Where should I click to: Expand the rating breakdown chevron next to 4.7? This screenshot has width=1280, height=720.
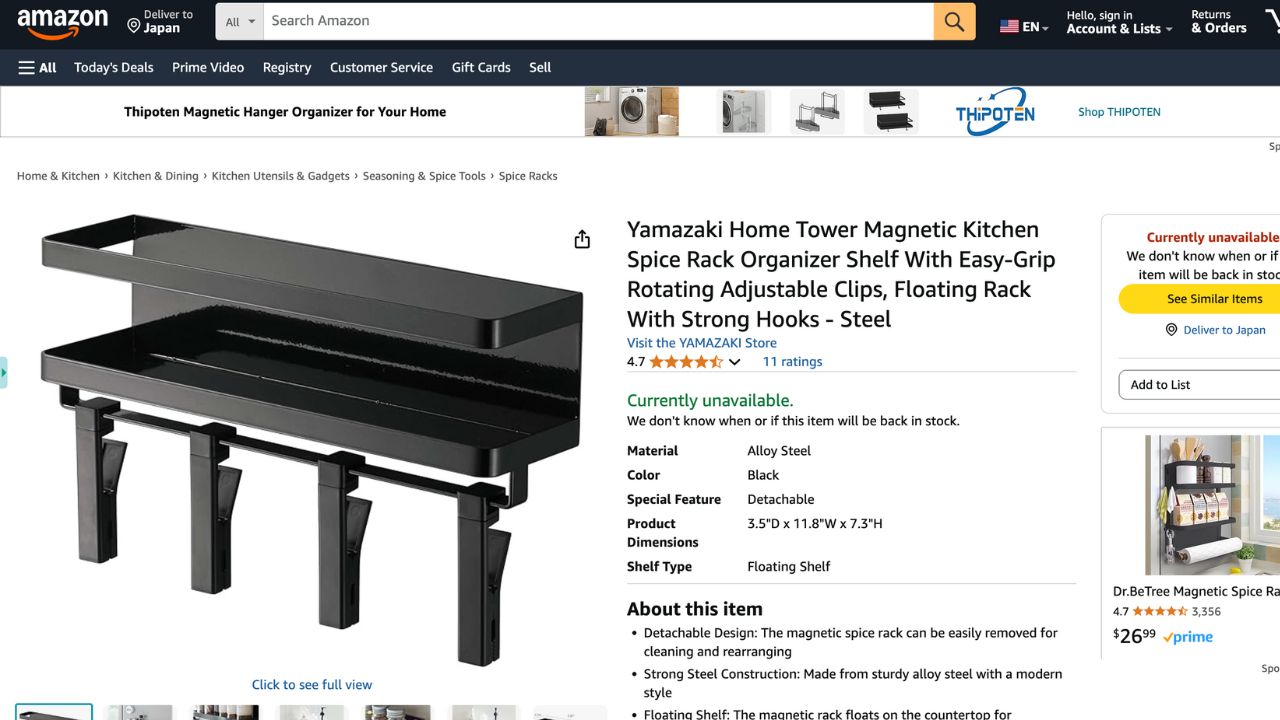(x=734, y=362)
